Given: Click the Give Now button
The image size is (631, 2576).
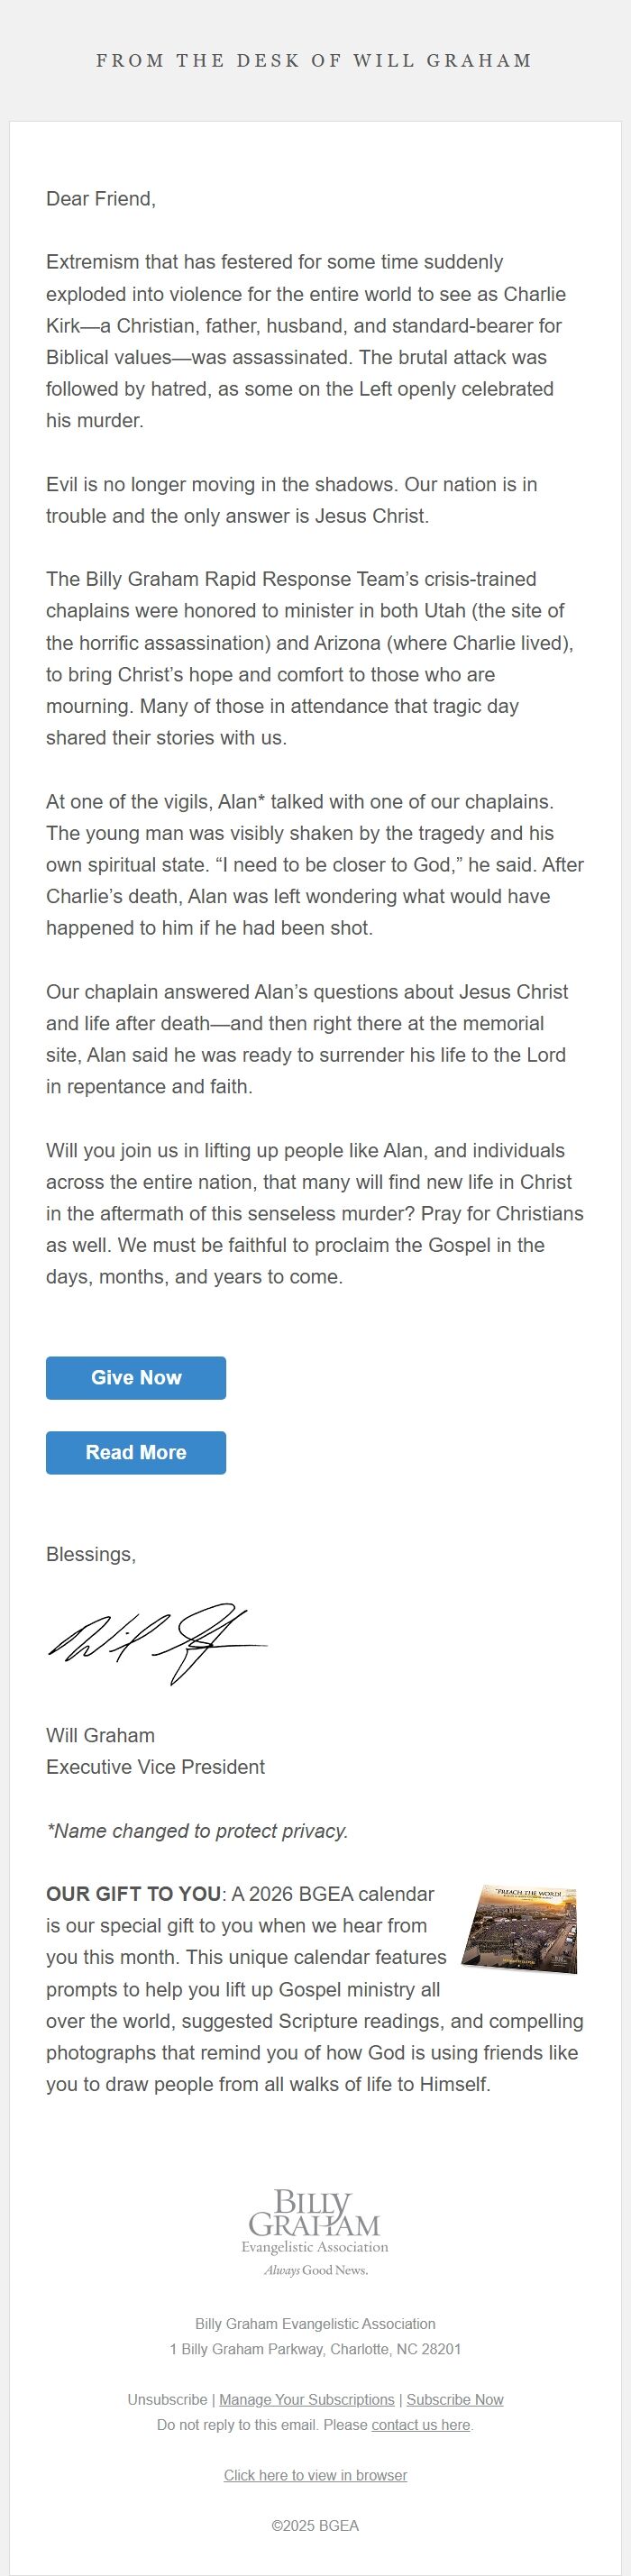Looking at the screenshot, I should pyautogui.click(x=136, y=1377).
